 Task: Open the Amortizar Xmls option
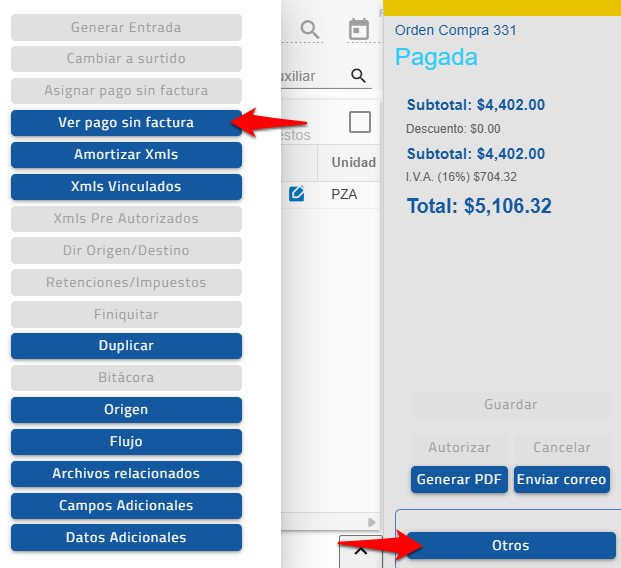(x=126, y=155)
